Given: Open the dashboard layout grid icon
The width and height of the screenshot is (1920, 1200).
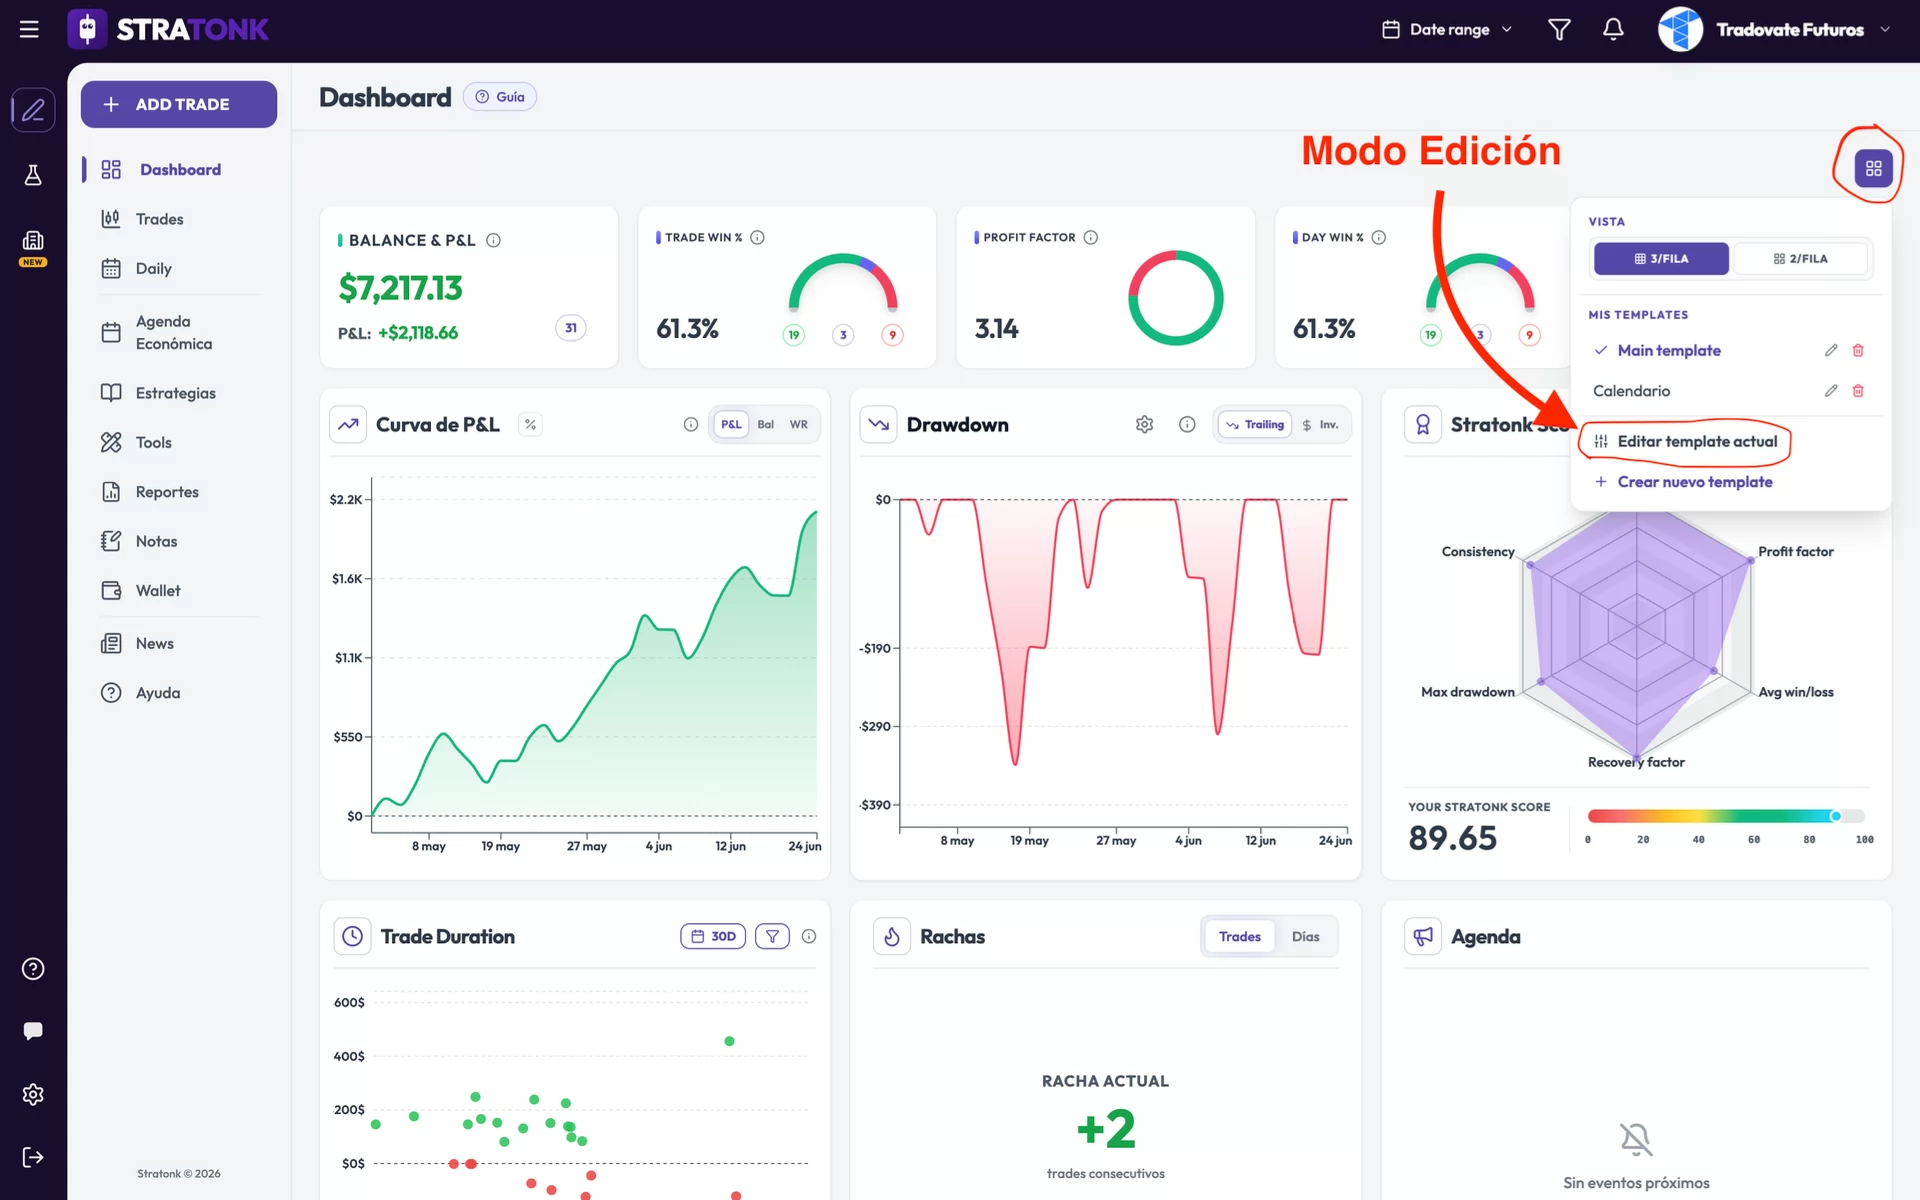Looking at the screenshot, I should pyautogui.click(x=1873, y=168).
